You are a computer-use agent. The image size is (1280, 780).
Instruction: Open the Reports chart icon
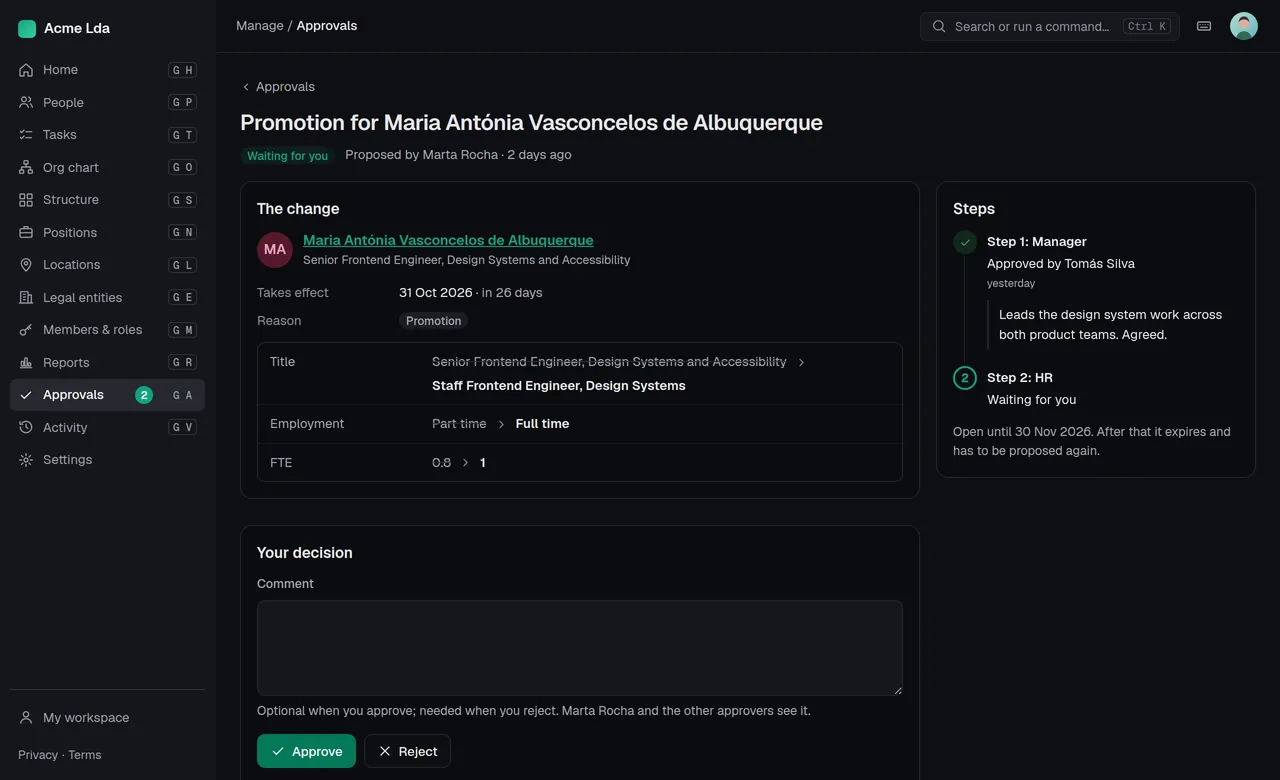(x=26, y=362)
